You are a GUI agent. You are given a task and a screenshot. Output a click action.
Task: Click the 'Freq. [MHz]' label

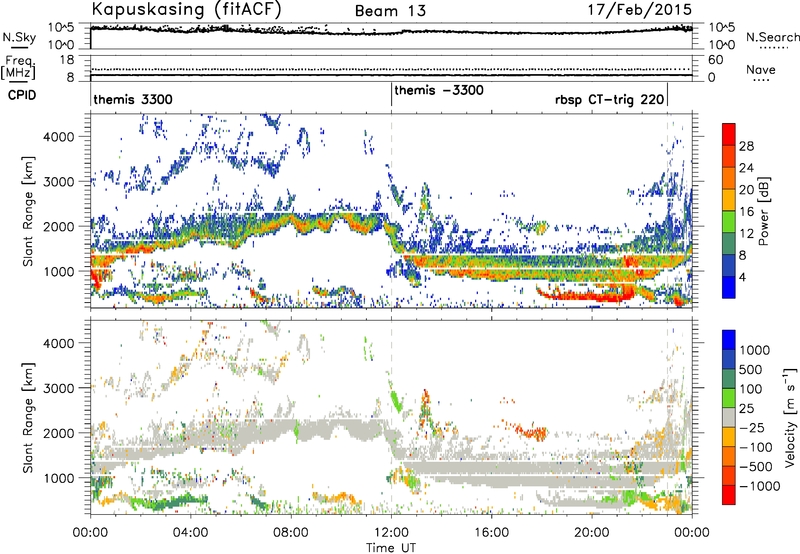(19, 67)
